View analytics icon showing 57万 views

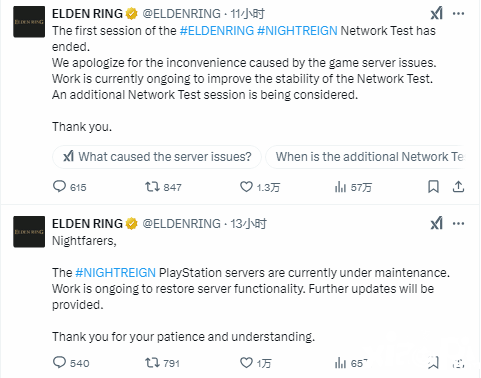340,187
